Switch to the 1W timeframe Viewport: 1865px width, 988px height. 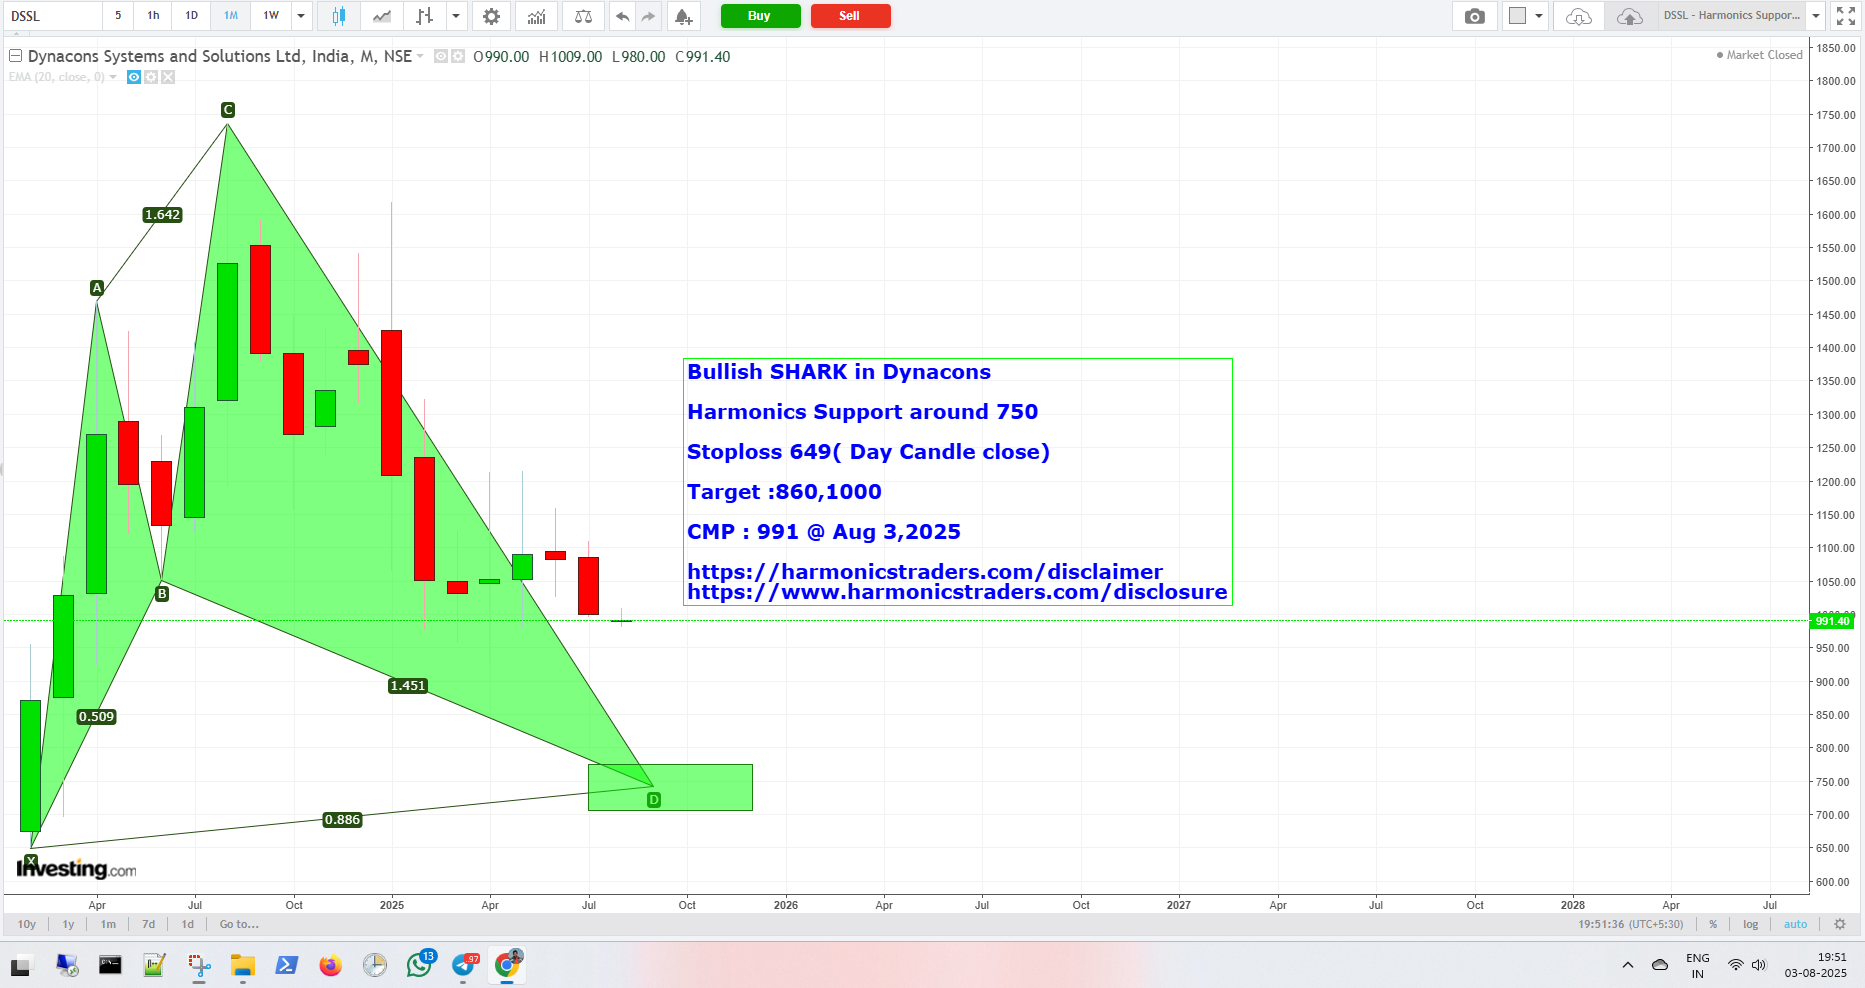[271, 16]
